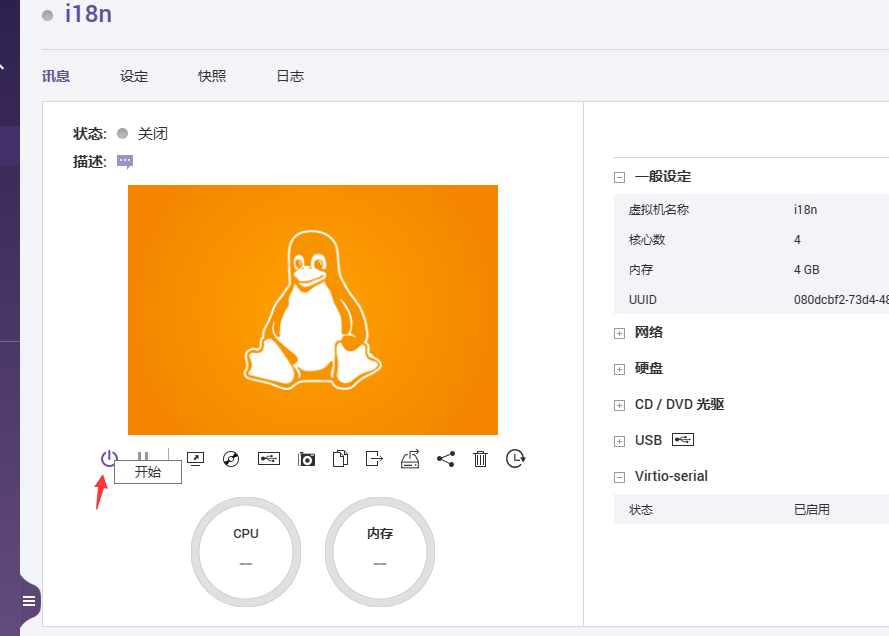Delete the VM with the trash icon
Viewport: 889px width, 636px height.
[480, 459]
